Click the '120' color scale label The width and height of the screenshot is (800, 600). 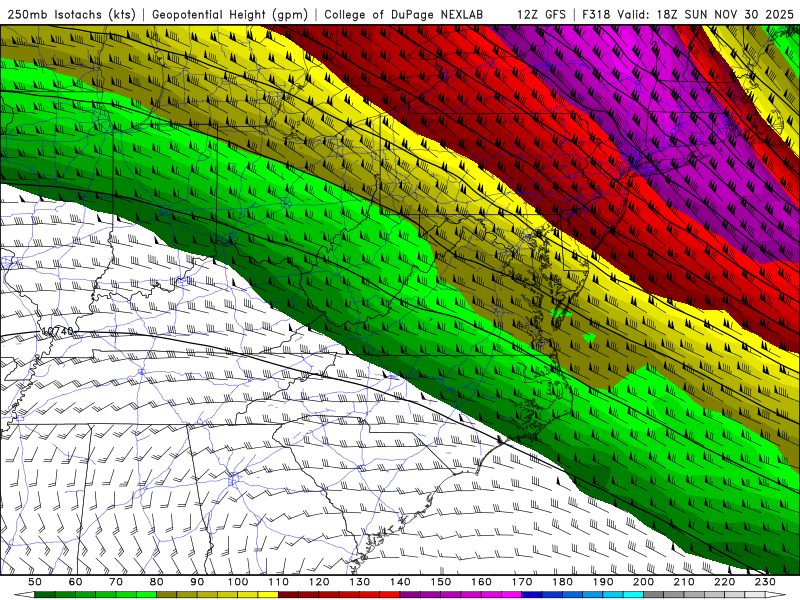tap(319, 582)
